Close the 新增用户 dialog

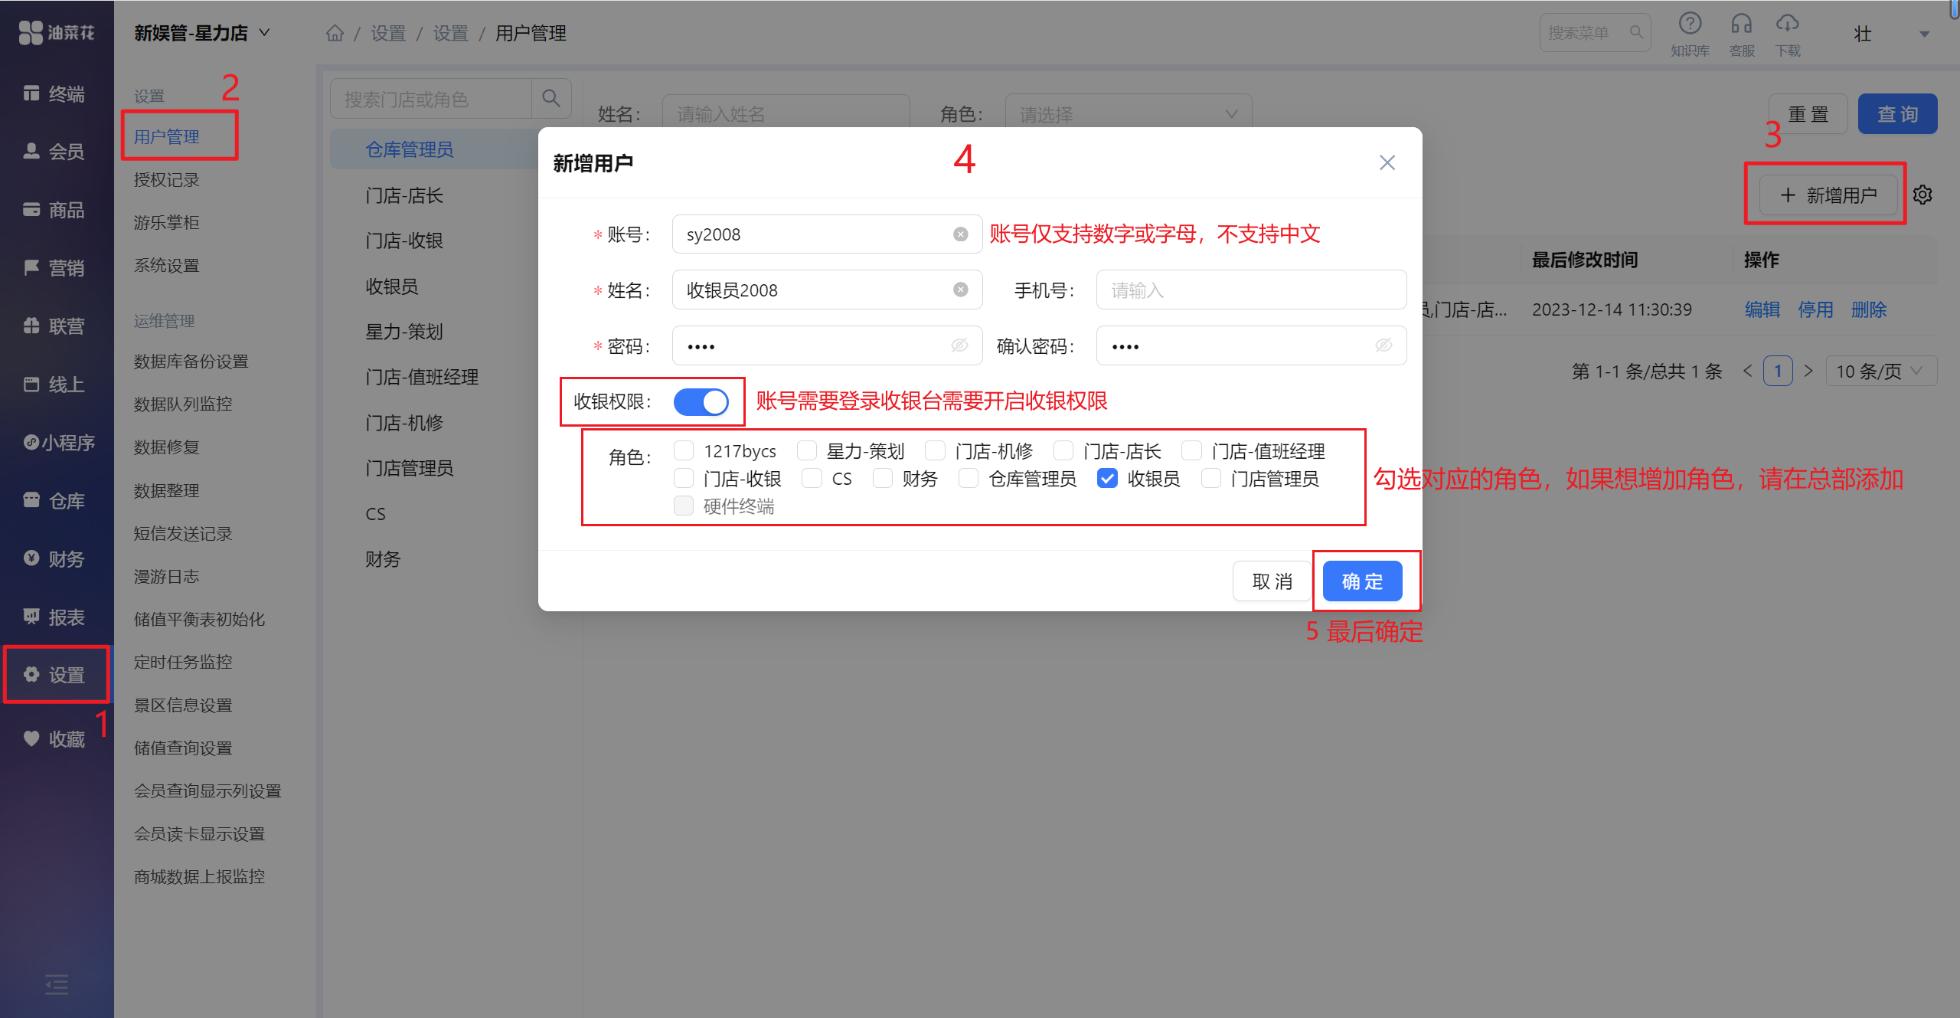coord(1387,163)
